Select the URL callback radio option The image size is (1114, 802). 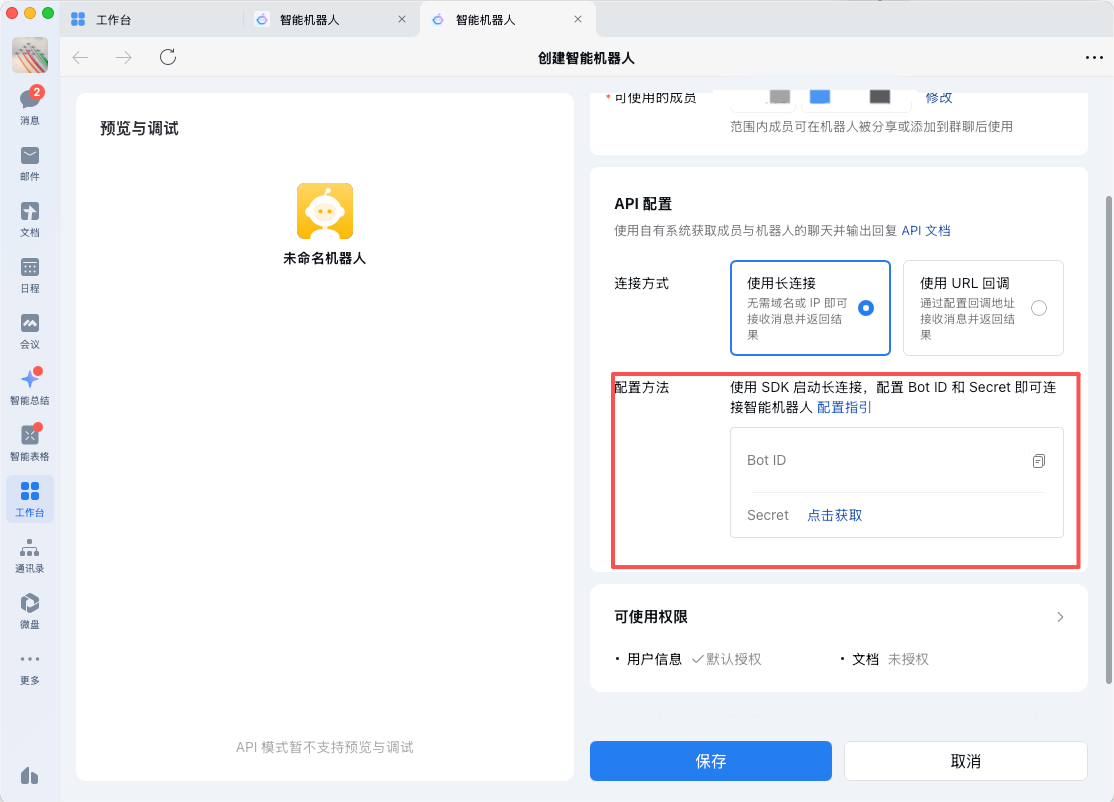coord(1039,308)
